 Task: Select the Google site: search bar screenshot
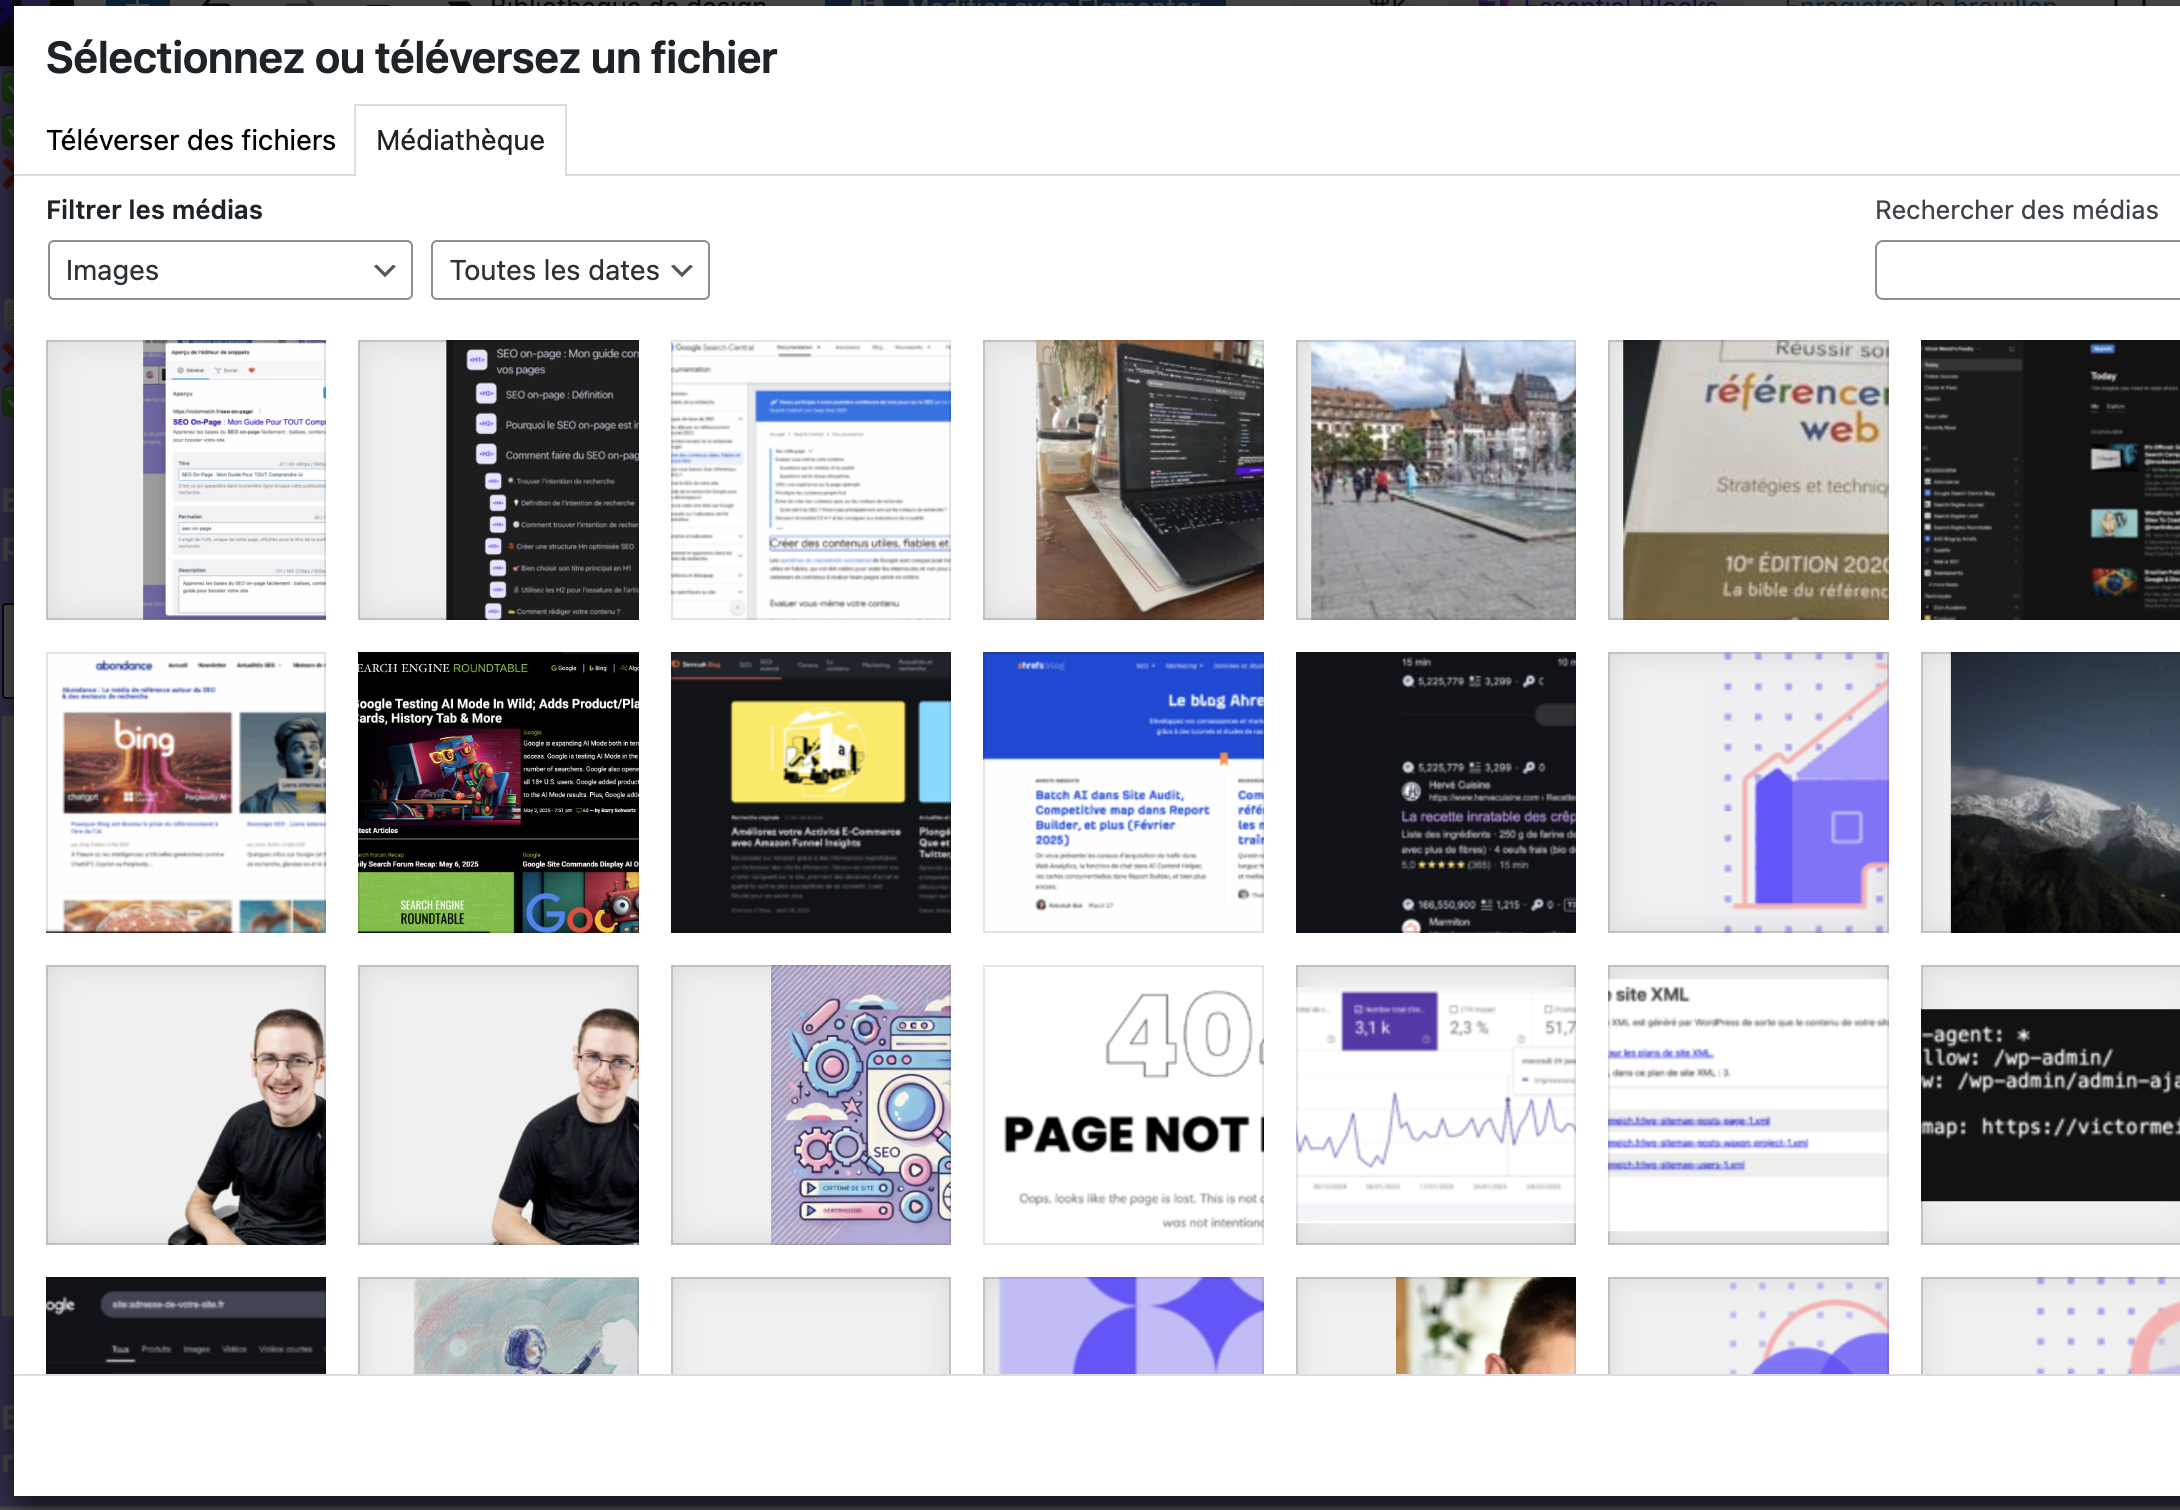click(x=186, y=1325)
